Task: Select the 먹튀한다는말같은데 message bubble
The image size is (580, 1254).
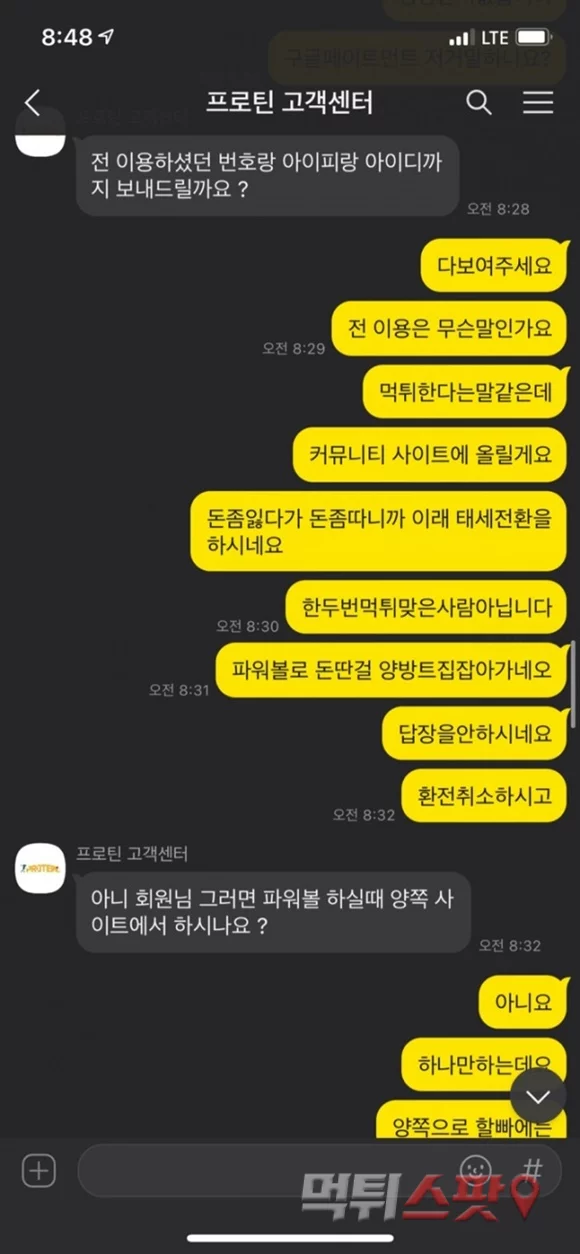Action: coord(465,392)
